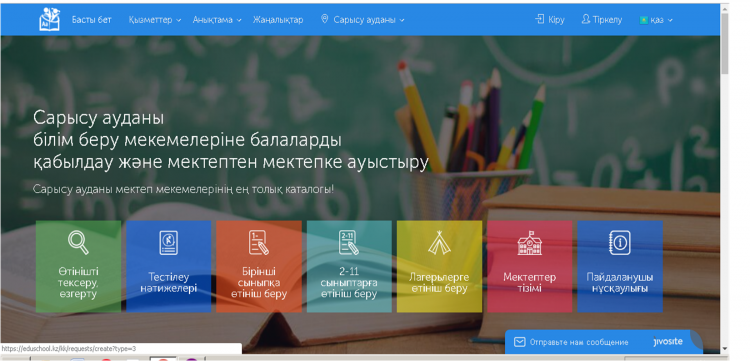Click the jivosite label
The image size is (750, 361).
[x=668, y=341]
